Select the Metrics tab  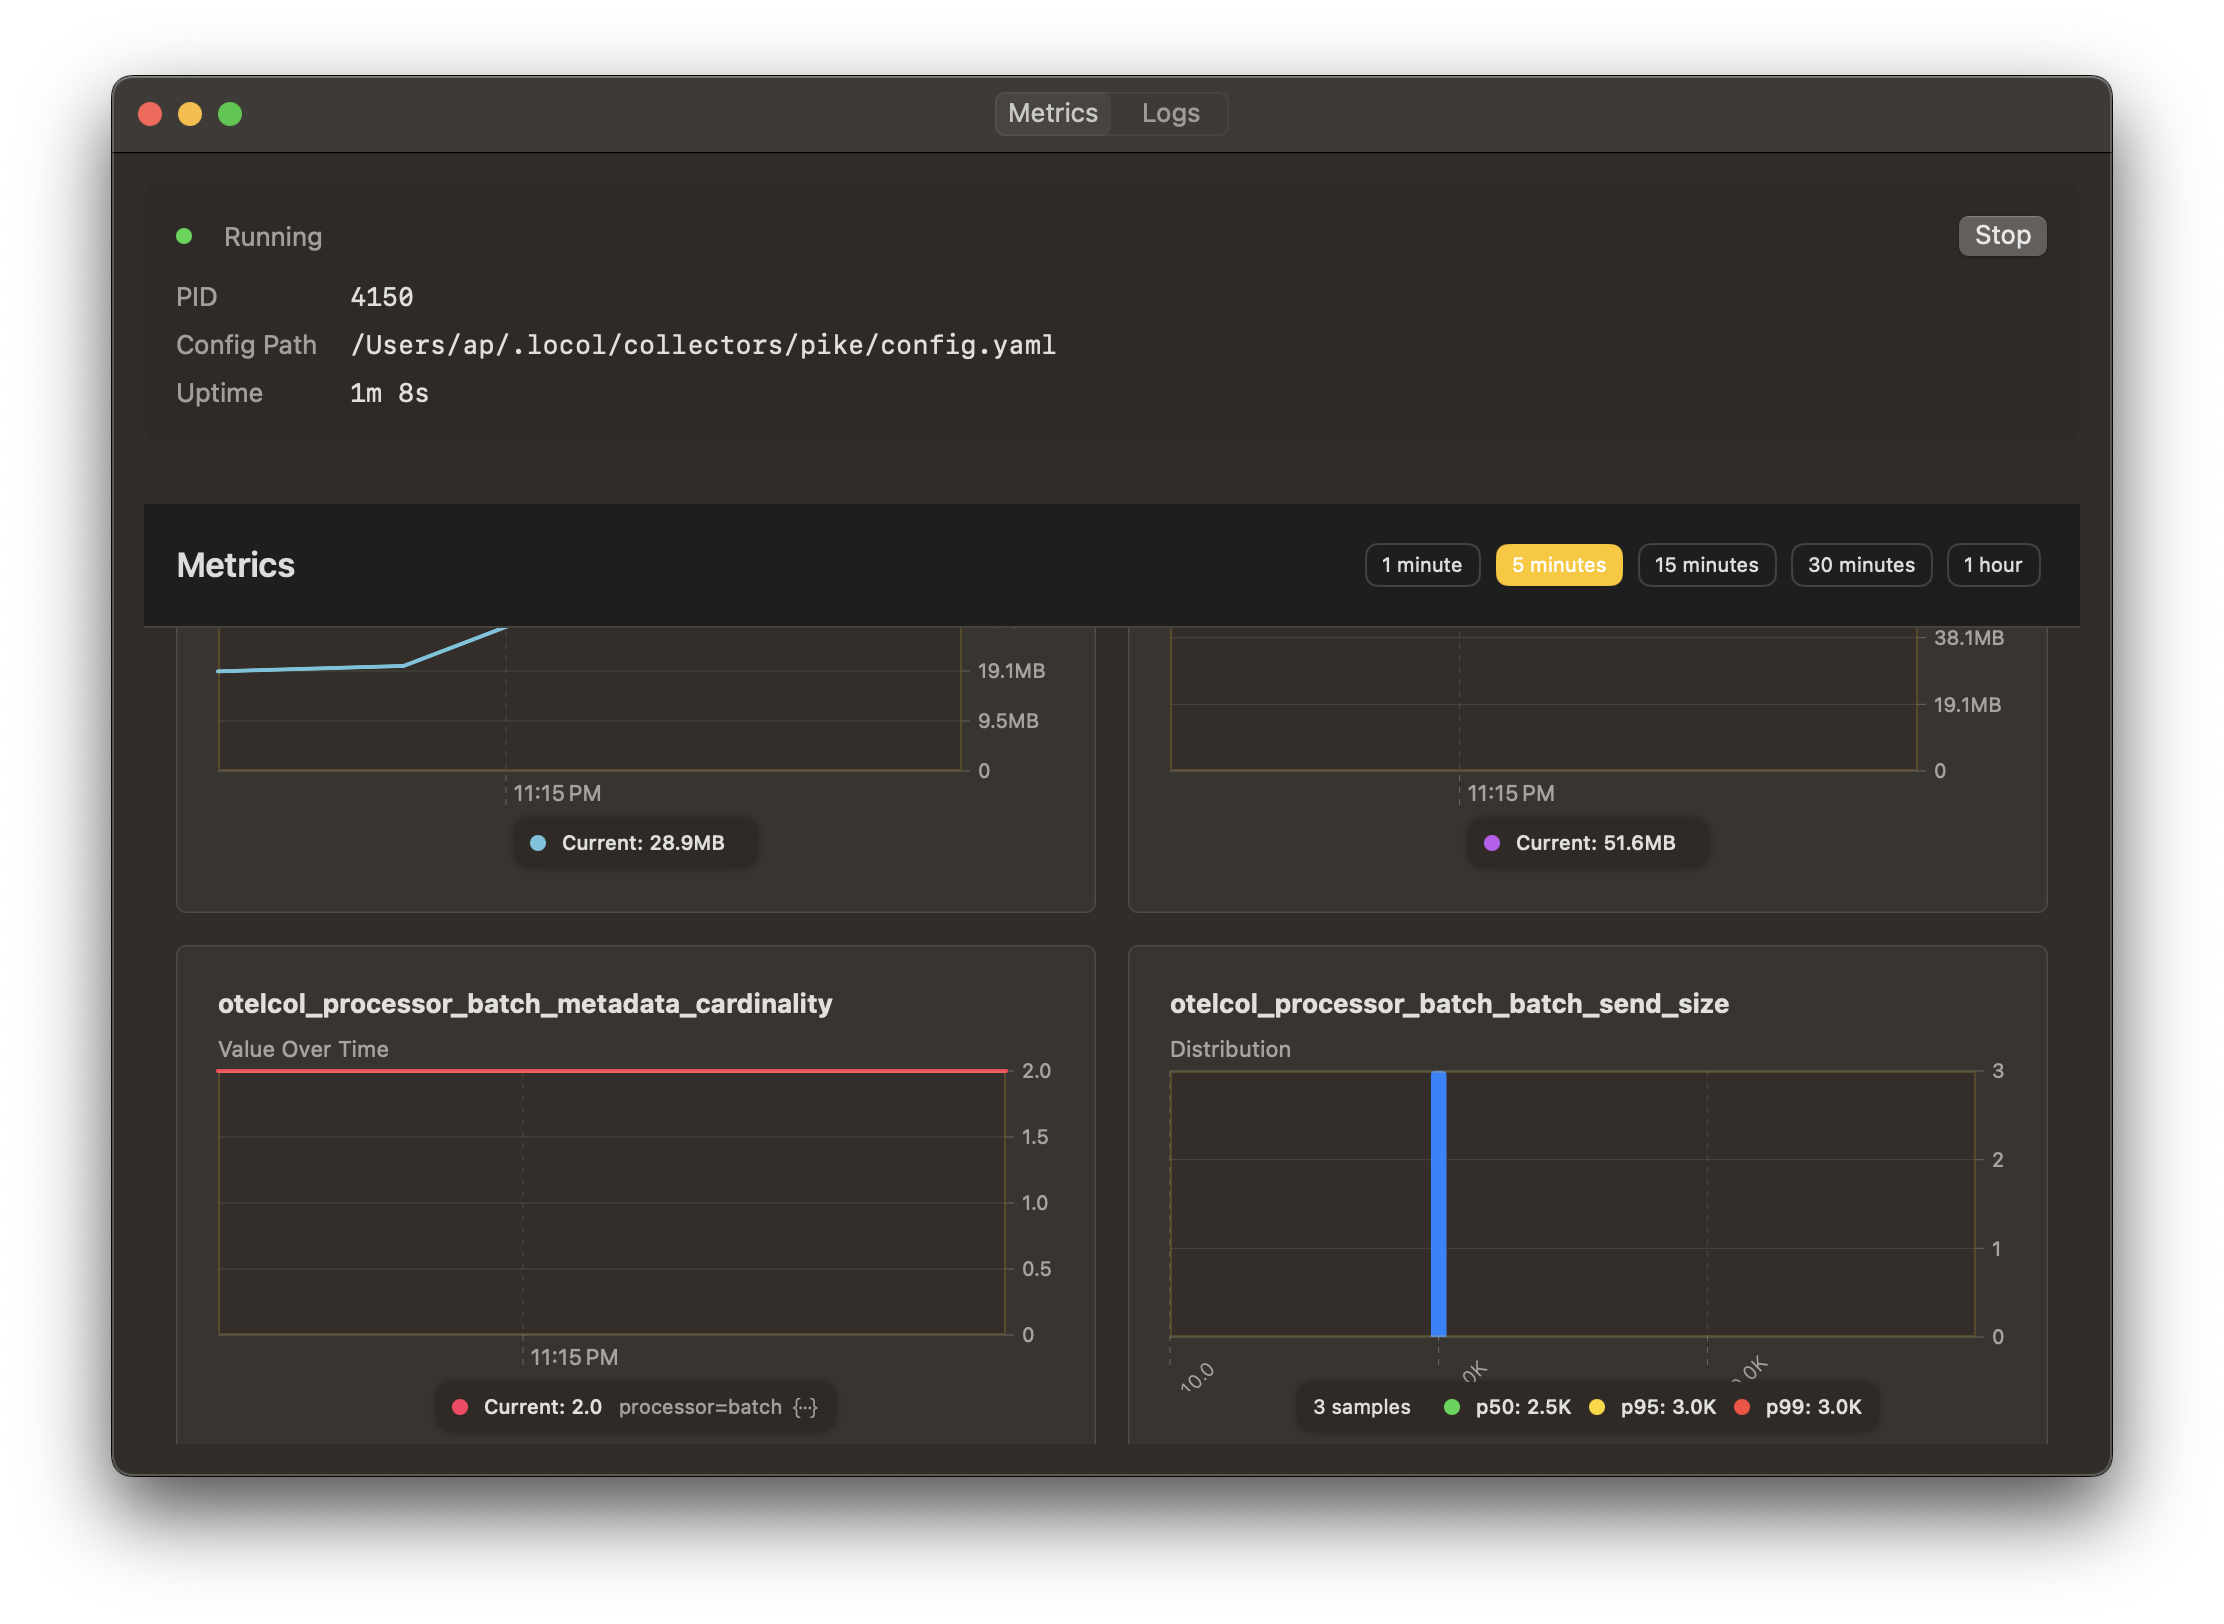[1052, 113]
